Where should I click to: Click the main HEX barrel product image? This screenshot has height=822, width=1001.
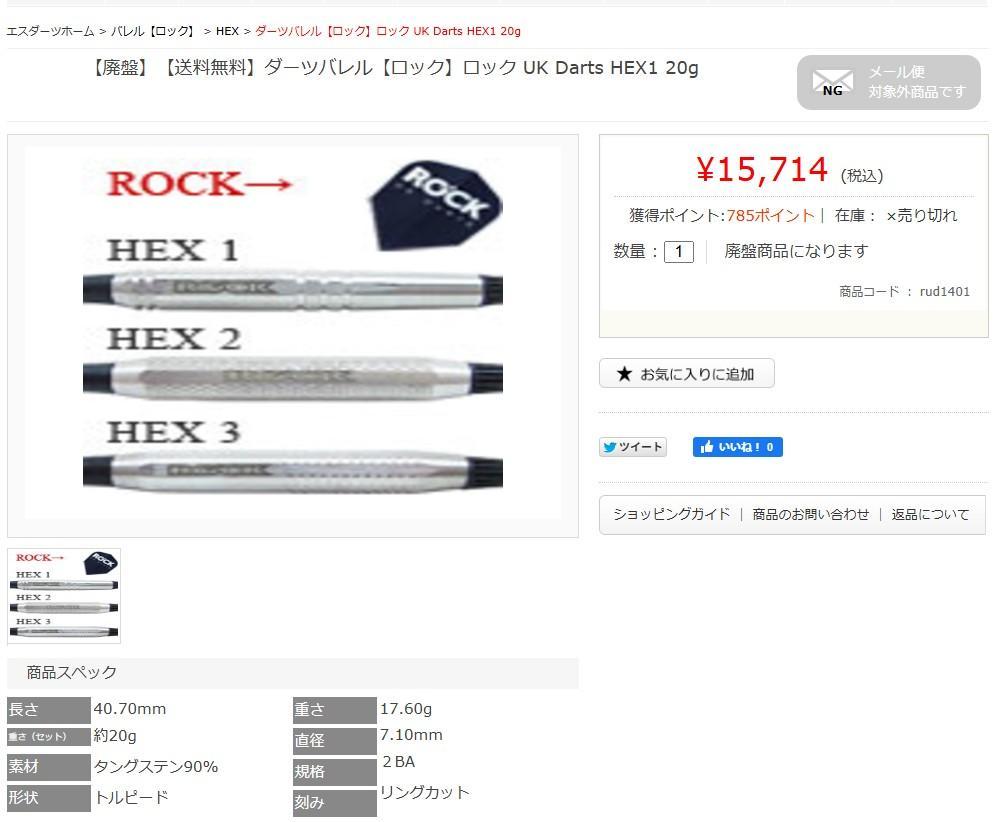[x=293, y=335]
